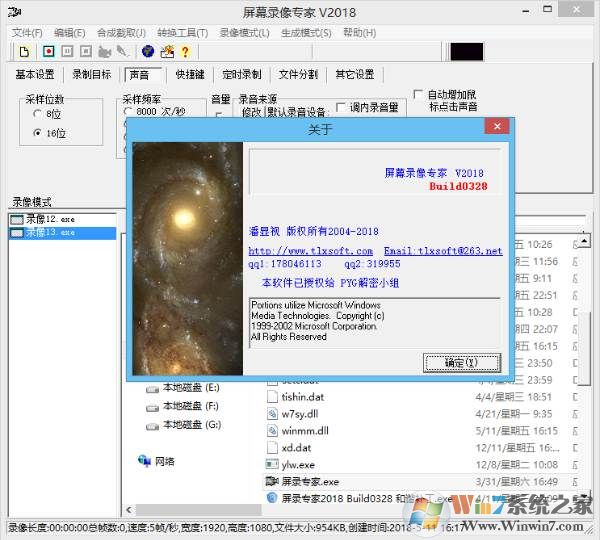Click the new file toolbar icon

24,52
